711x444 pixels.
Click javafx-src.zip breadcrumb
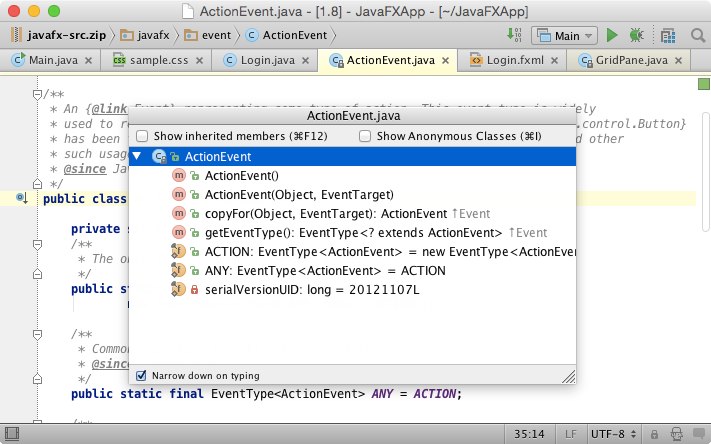click(x=58, y=35)
